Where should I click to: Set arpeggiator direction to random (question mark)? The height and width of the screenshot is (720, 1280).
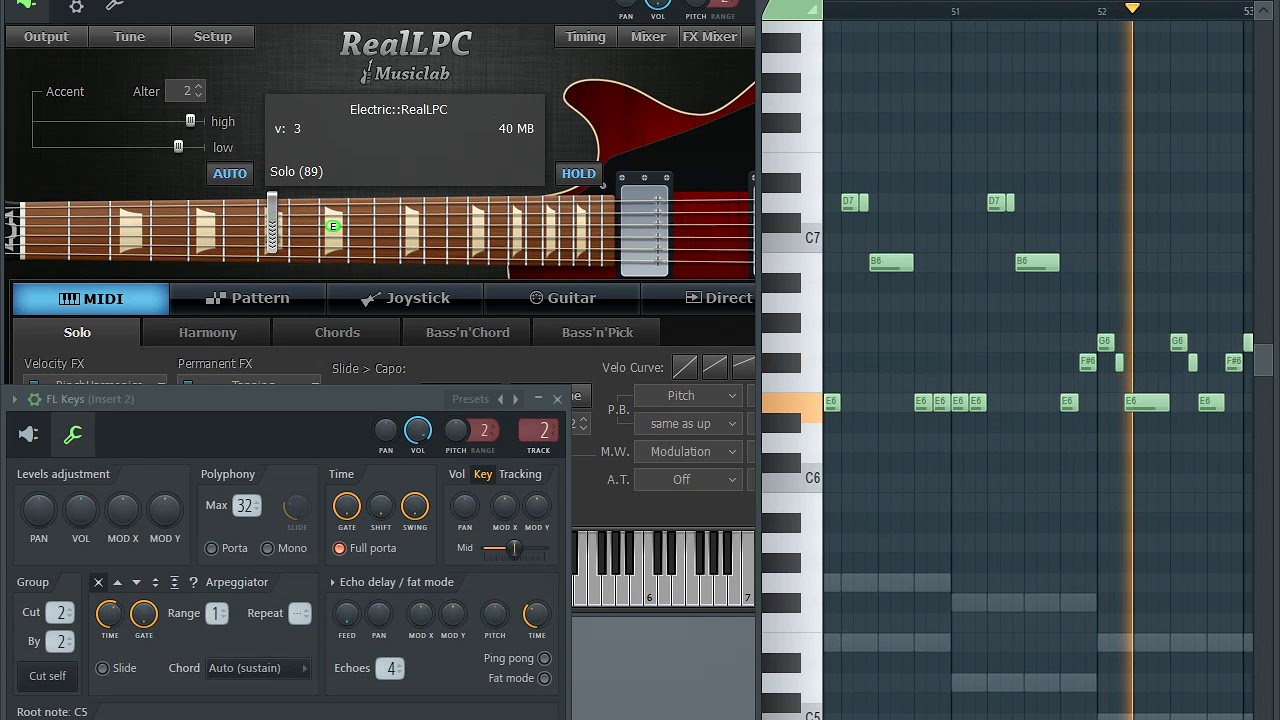[x=193, y=582]
